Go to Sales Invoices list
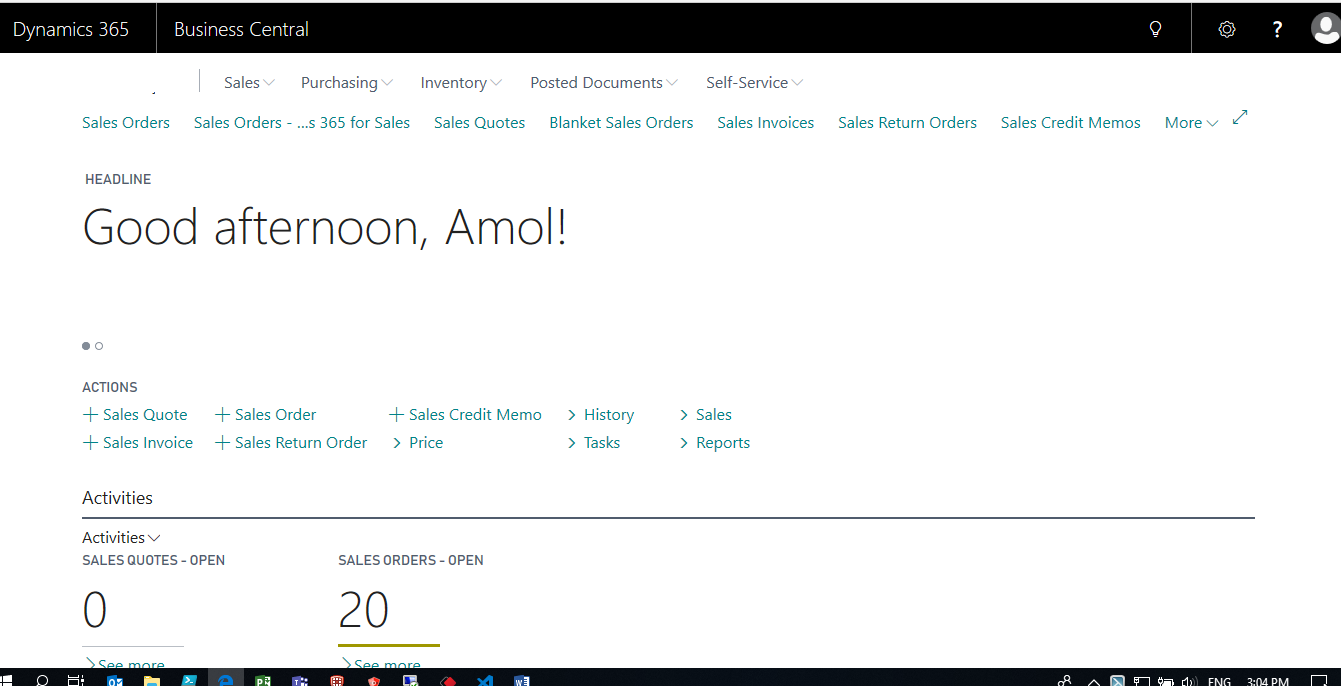Screen dimensions: 1341x686 tap(765, 123)
